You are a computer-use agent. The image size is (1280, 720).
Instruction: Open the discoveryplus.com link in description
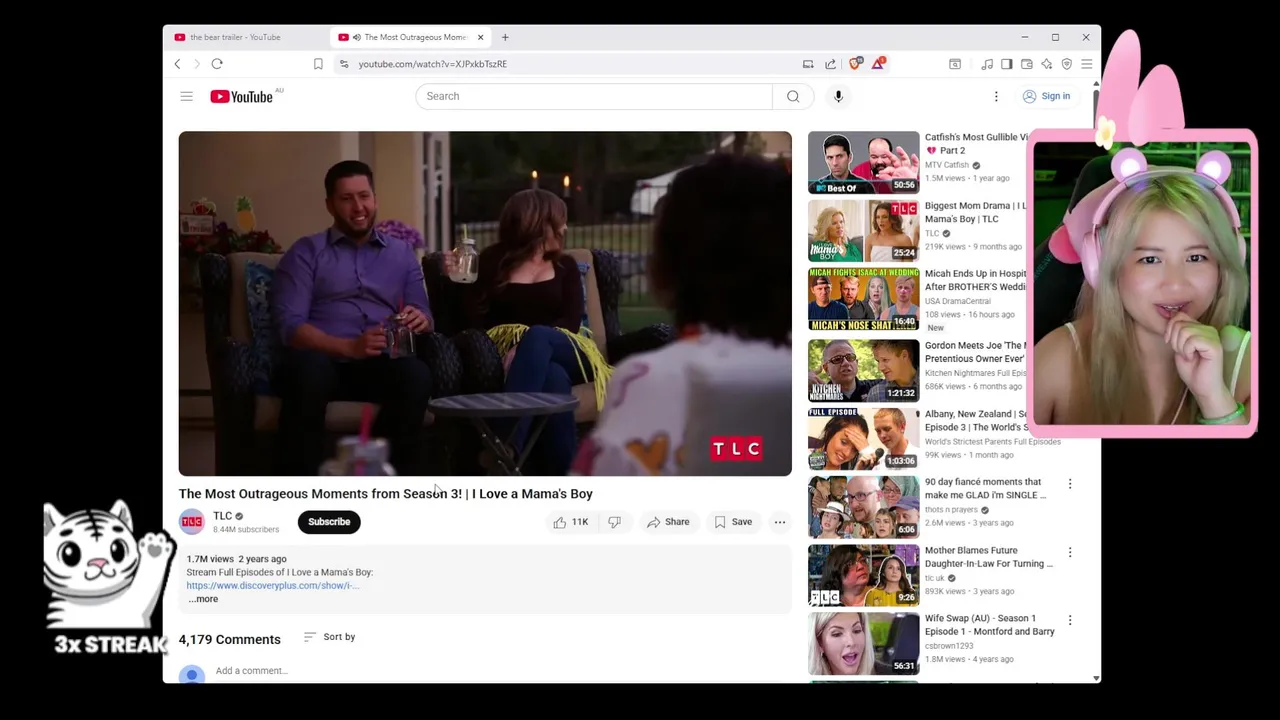point(272,585)
